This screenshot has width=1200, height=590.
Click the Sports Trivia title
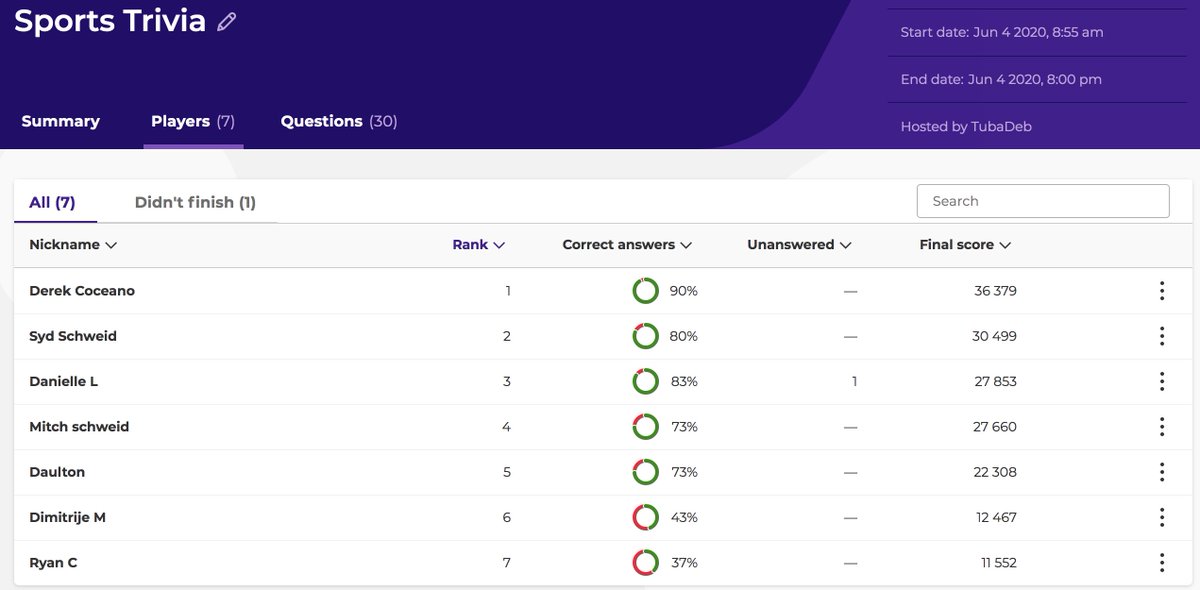tap(110, 20)
